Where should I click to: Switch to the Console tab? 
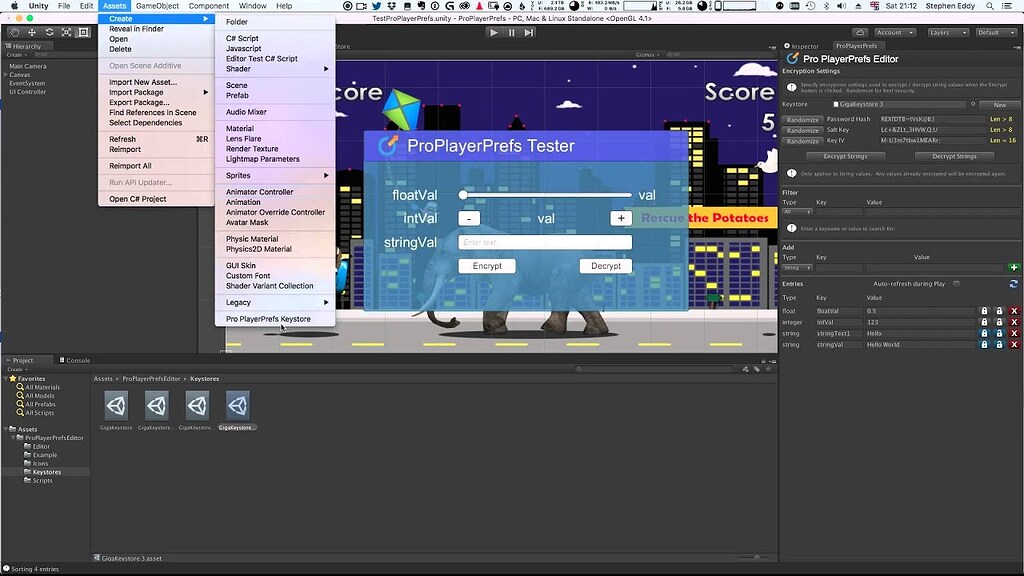point(77,360)
